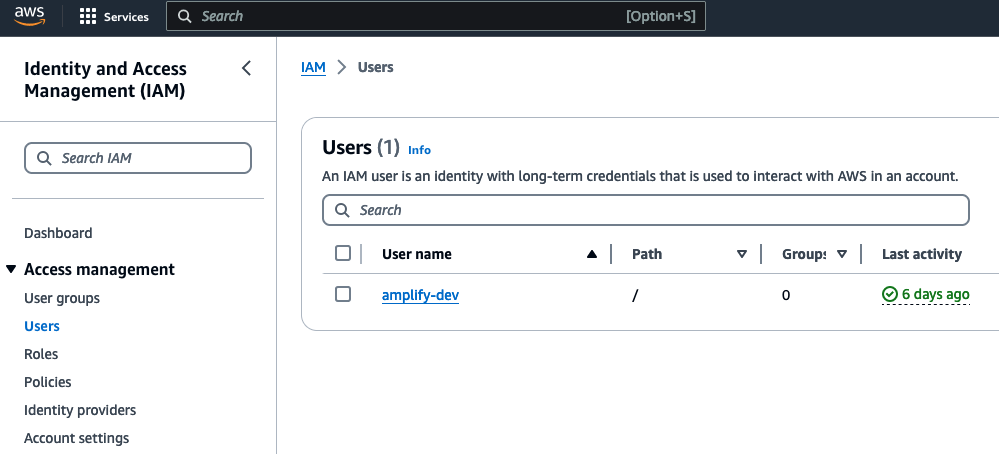Open Policies in the sidebar
Viewport: 999px width, 454px height.
[48, 382]
